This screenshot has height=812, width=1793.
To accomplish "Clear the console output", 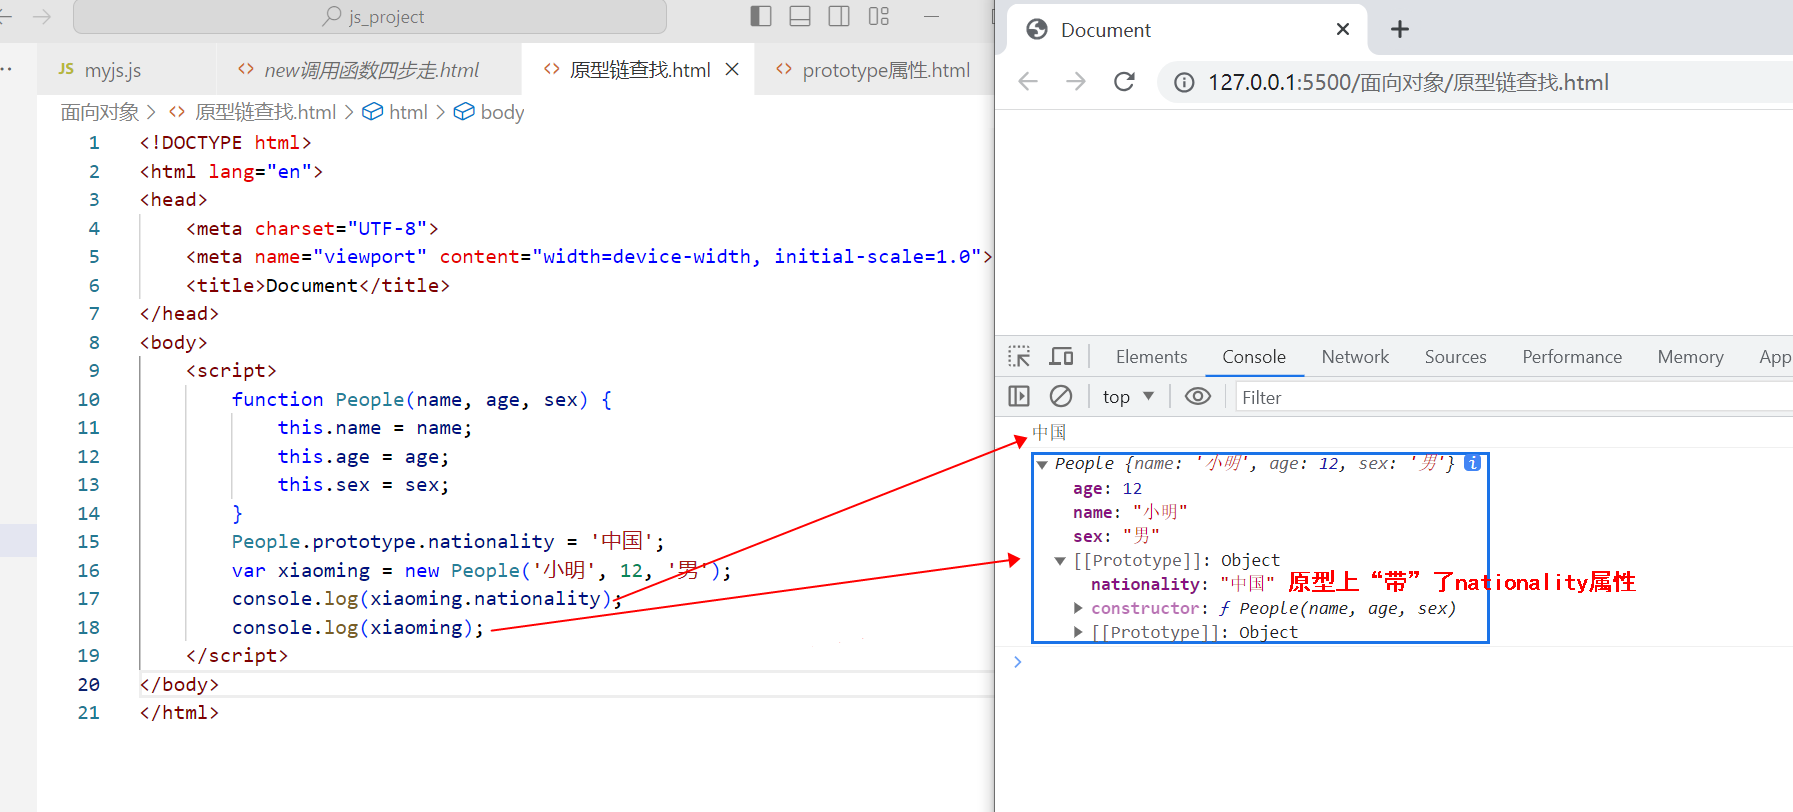I will tap(1061, 397).
